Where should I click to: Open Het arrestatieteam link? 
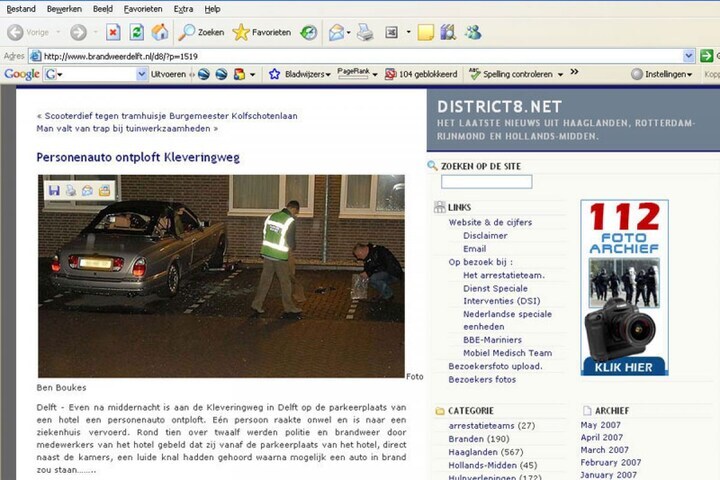coord(504,275)
